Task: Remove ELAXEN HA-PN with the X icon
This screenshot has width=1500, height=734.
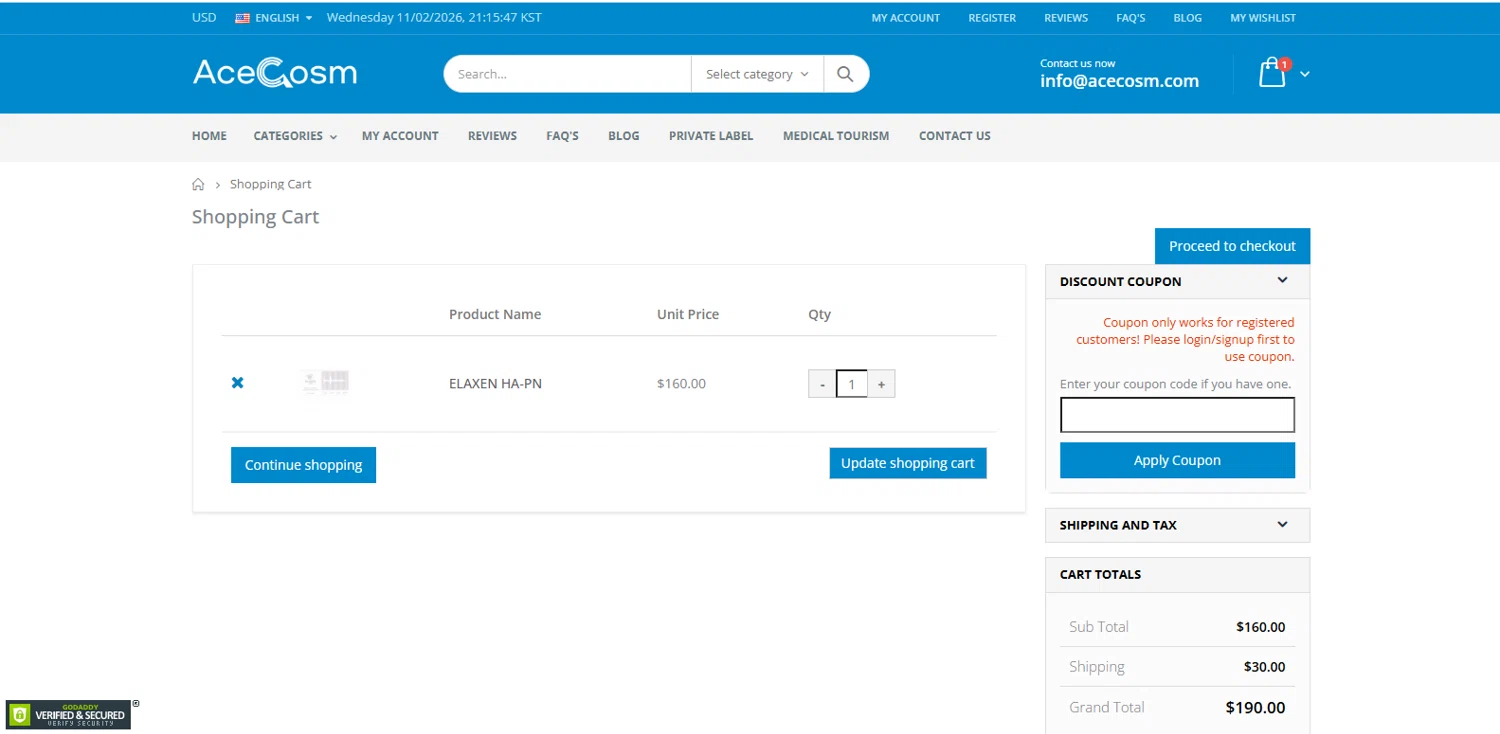Action: click(x=237, y=383)
